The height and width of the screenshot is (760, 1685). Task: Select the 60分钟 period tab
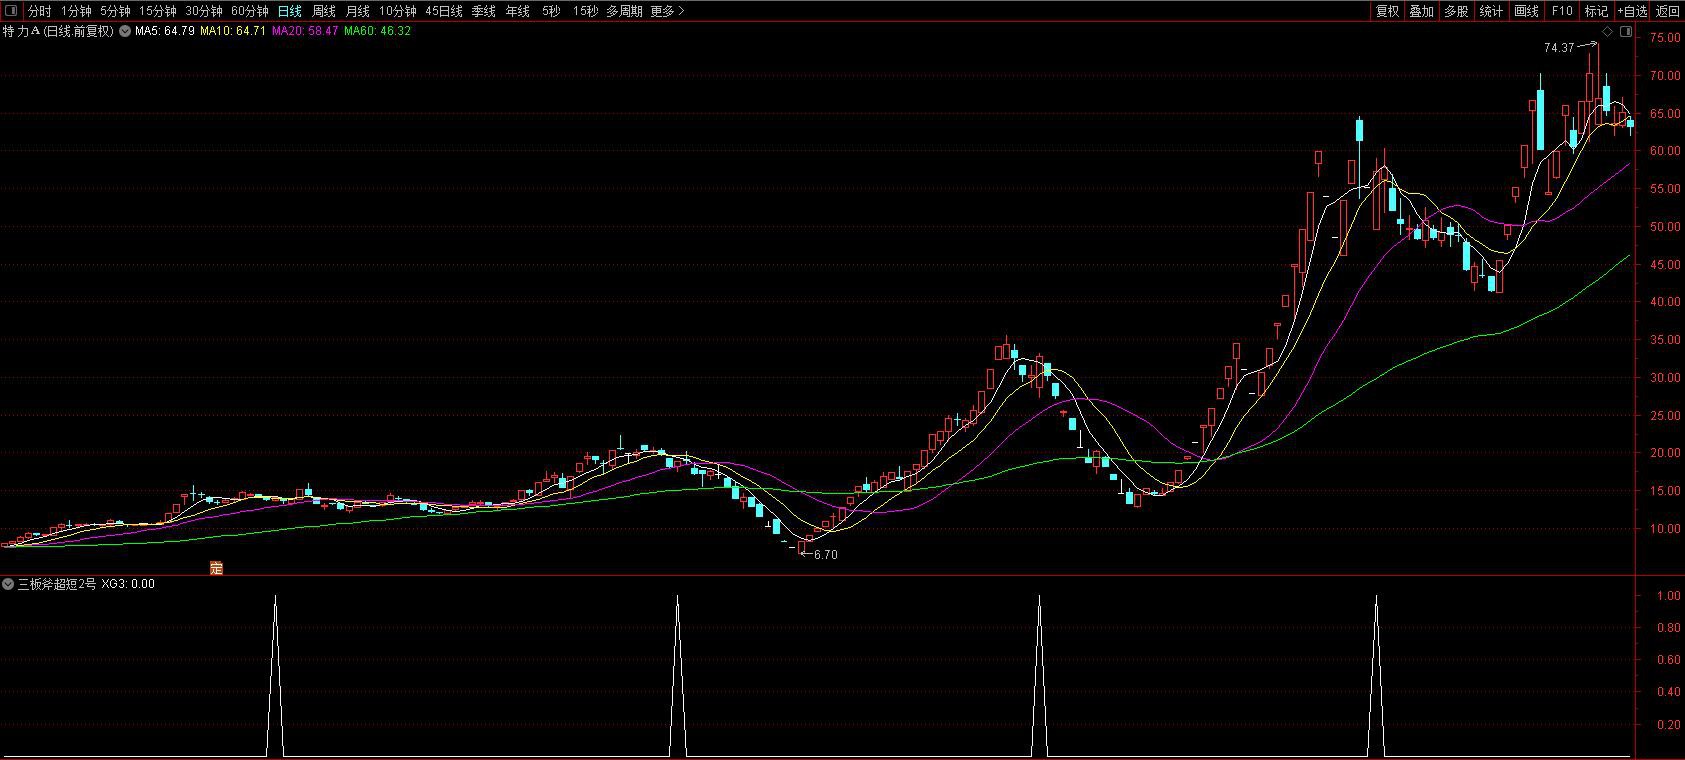pos(250,11)
